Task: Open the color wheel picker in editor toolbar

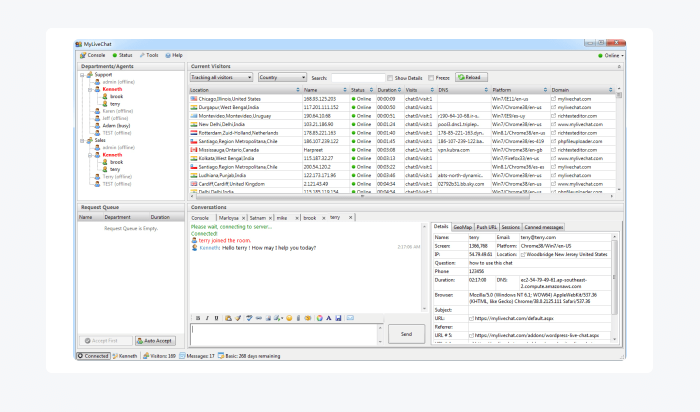Action: point(319,318)
